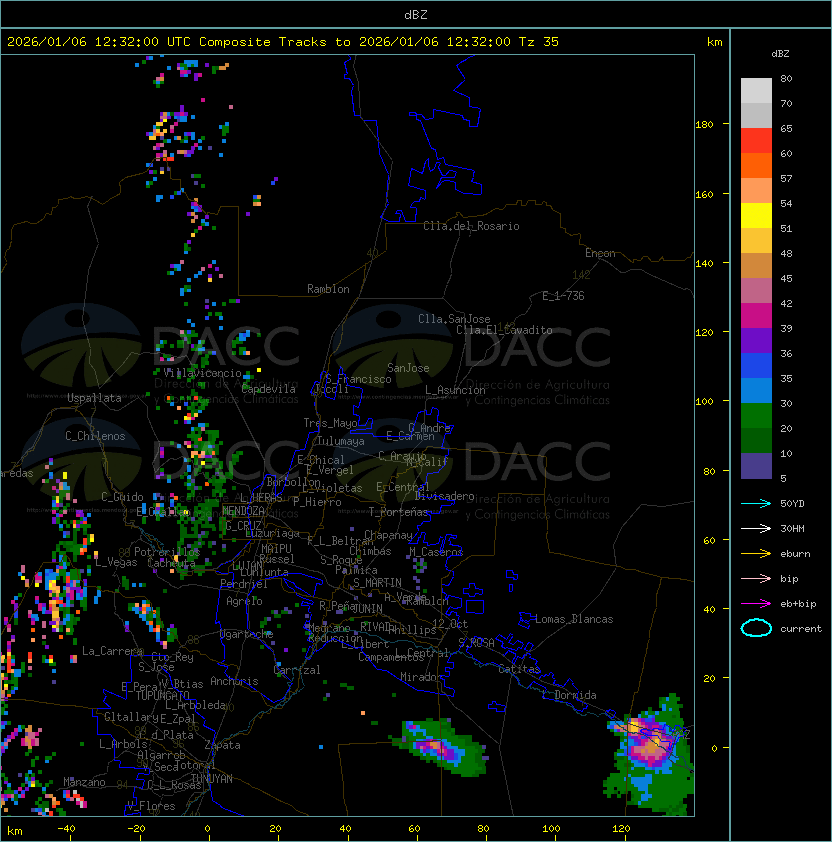Click the 'Encon' map label
The width and height of the screenshot is (832, 842).
[x=600, y=253]
